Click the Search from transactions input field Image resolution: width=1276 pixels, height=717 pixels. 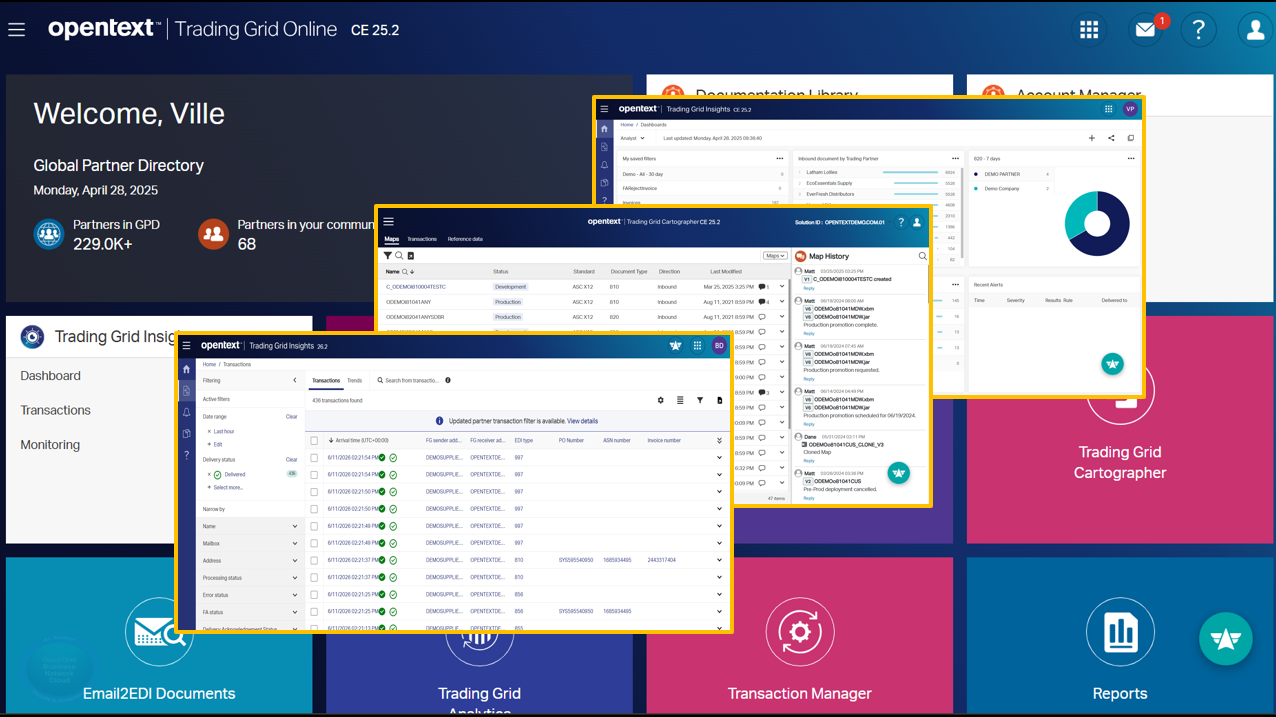412,381
